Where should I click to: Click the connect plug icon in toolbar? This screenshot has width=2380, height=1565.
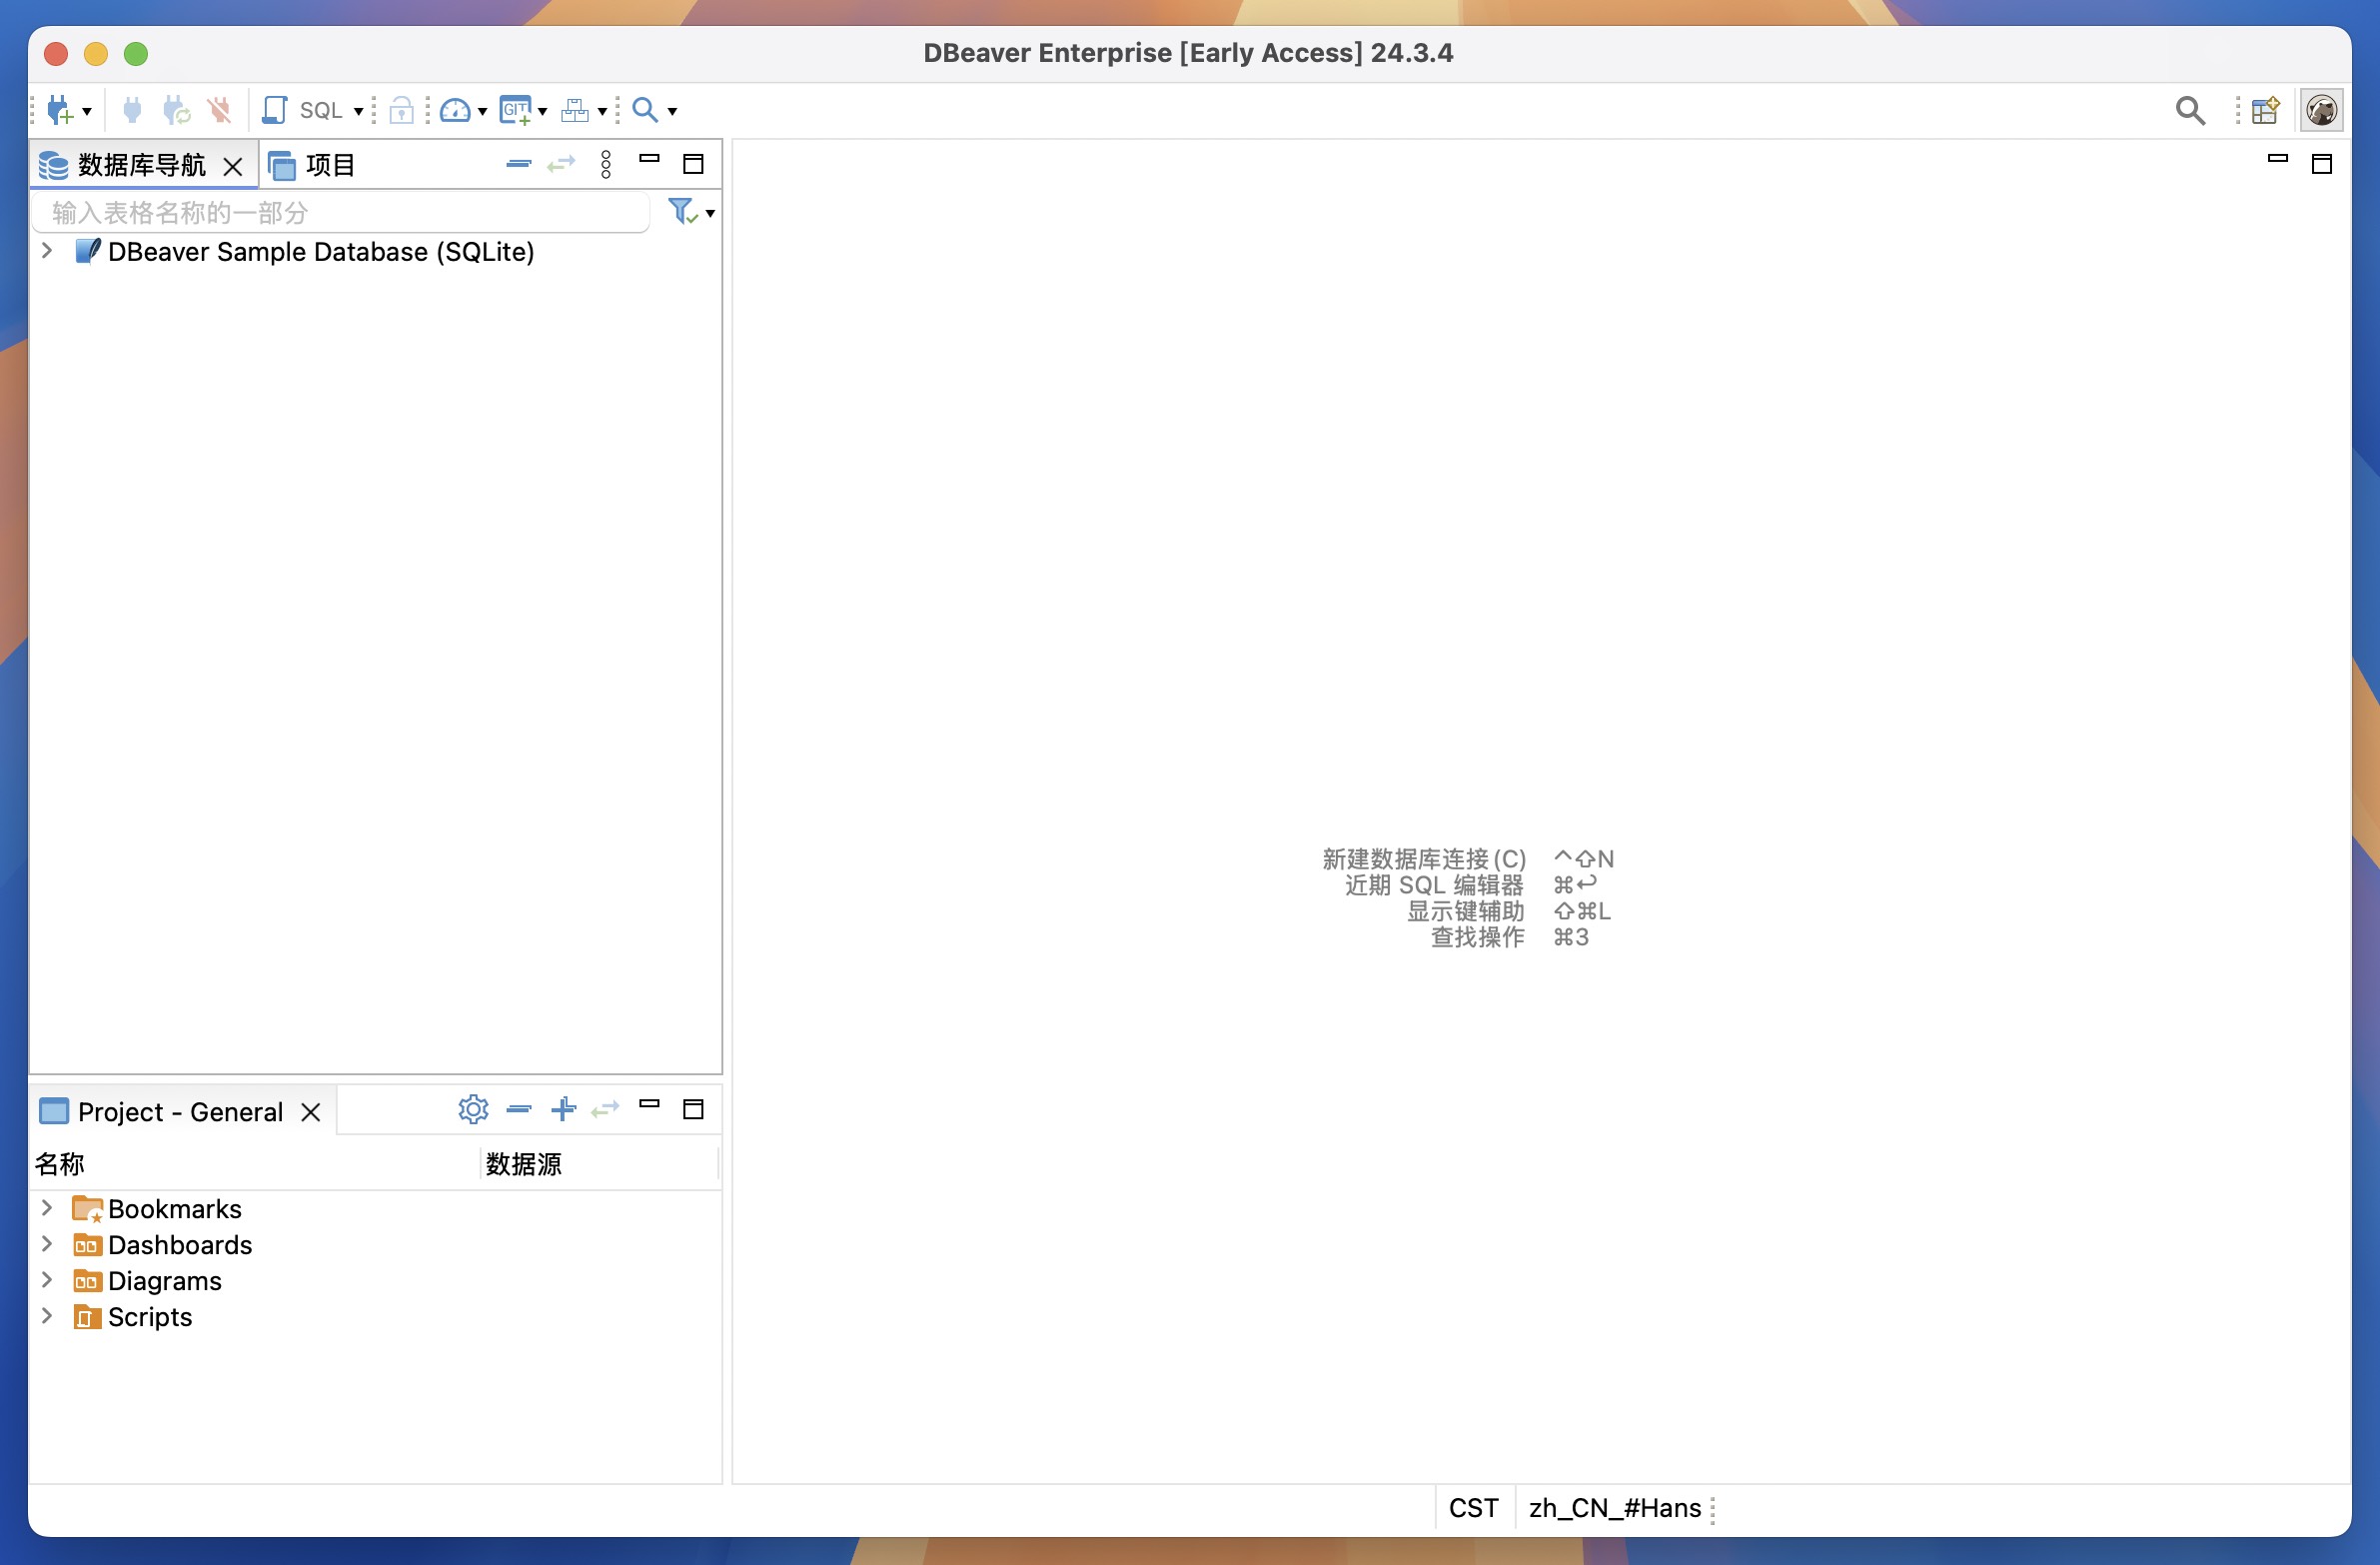point(132,110)
